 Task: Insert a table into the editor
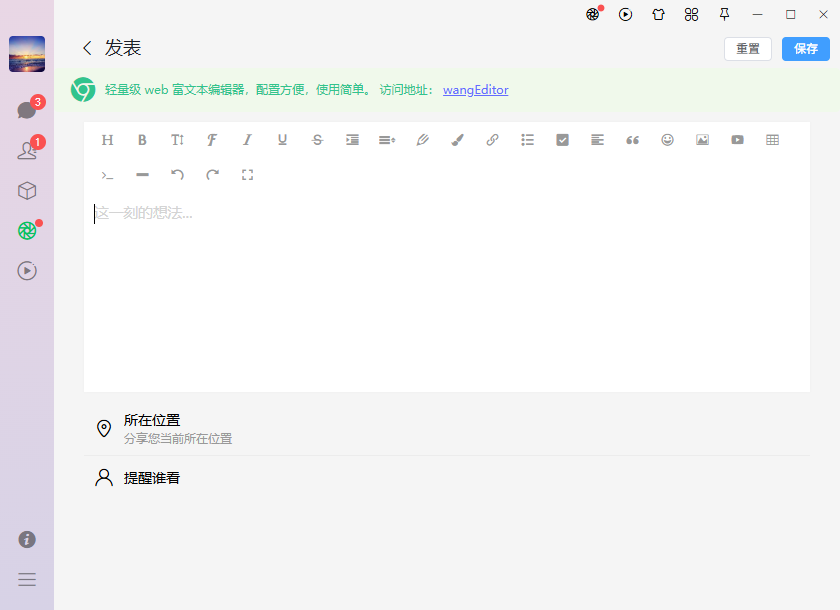[772, 140]
